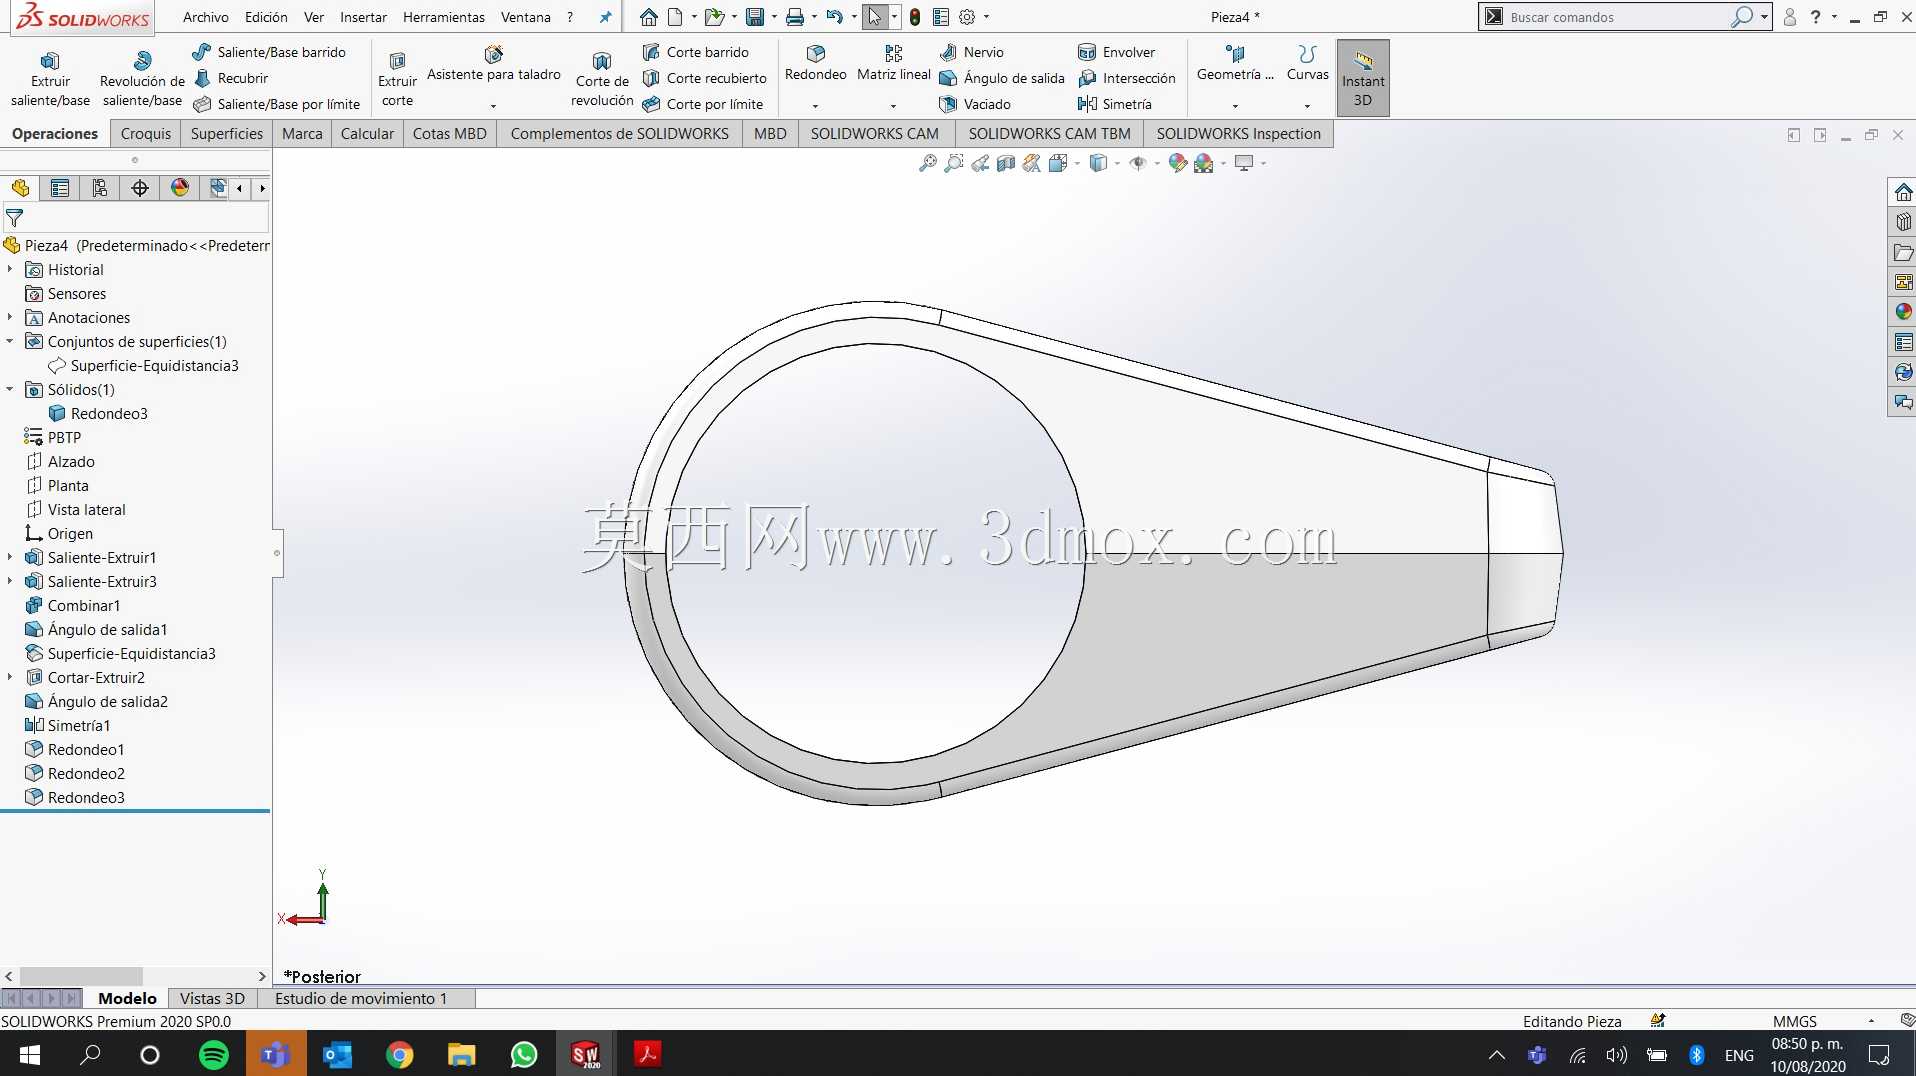The image size is (1916, 1076).
Task: Click the Curvas tool
Action: 1307,63
